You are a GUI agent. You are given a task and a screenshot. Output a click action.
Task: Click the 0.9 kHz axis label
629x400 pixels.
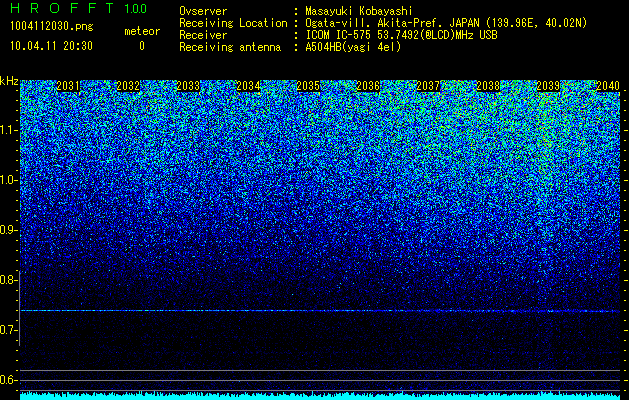pos(9,230)
